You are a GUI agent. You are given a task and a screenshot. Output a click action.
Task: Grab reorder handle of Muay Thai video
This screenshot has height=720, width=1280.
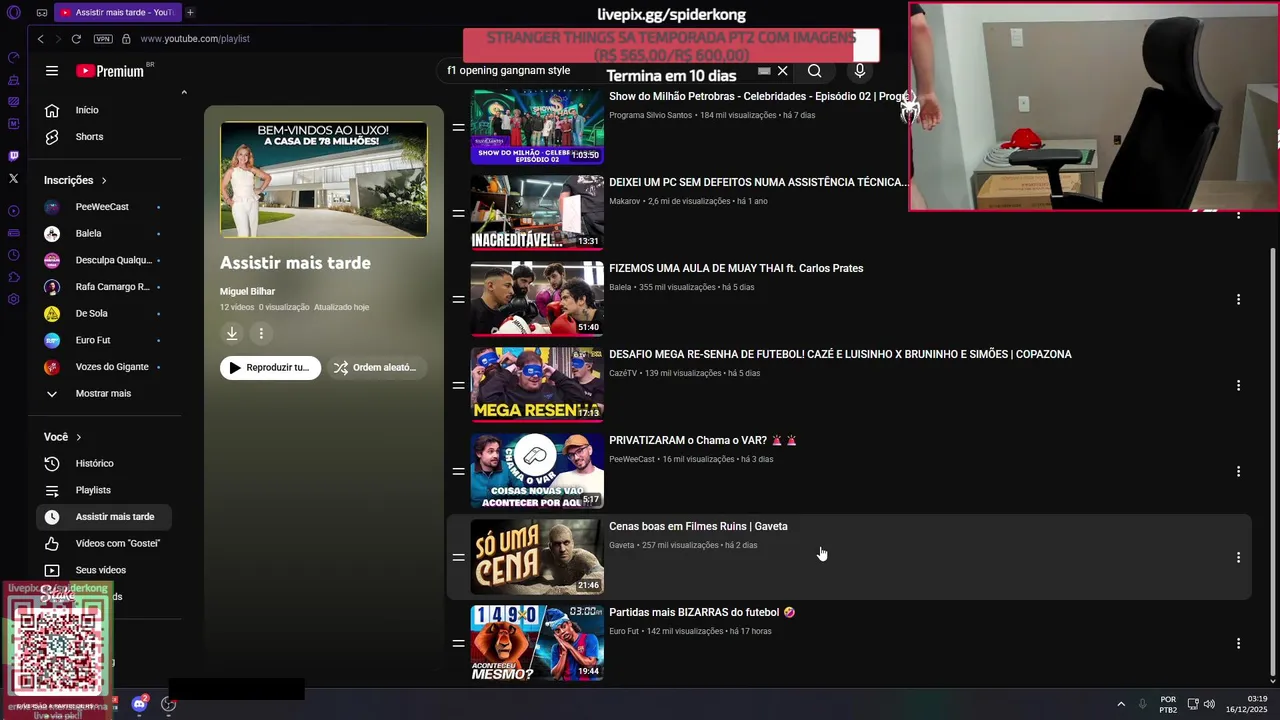coord(458,300)
